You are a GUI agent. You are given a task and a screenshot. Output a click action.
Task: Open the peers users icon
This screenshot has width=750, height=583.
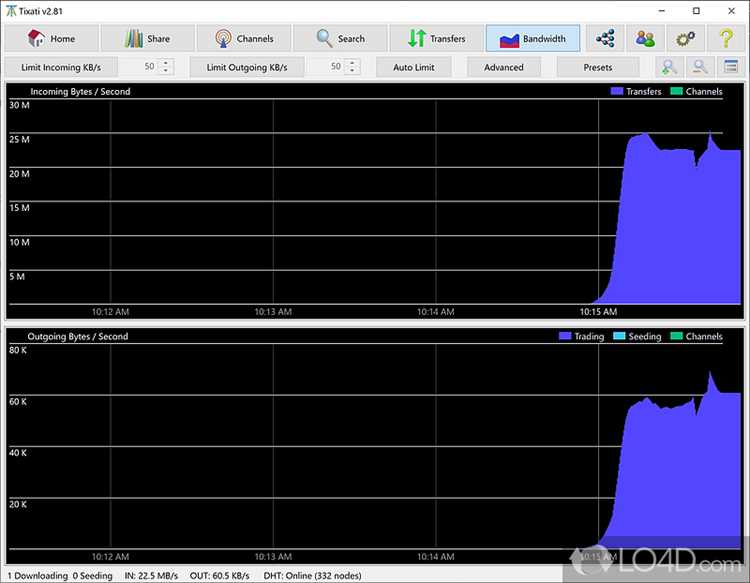click(645, 38)
